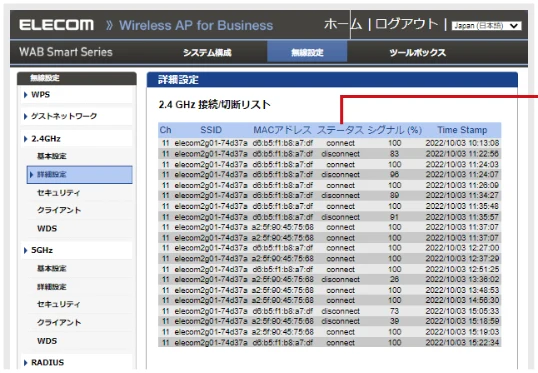Click timestamp 2022/10/03 11:35:48
The width and height of the screenshot is (538, 373).
[x=462, y=206]
